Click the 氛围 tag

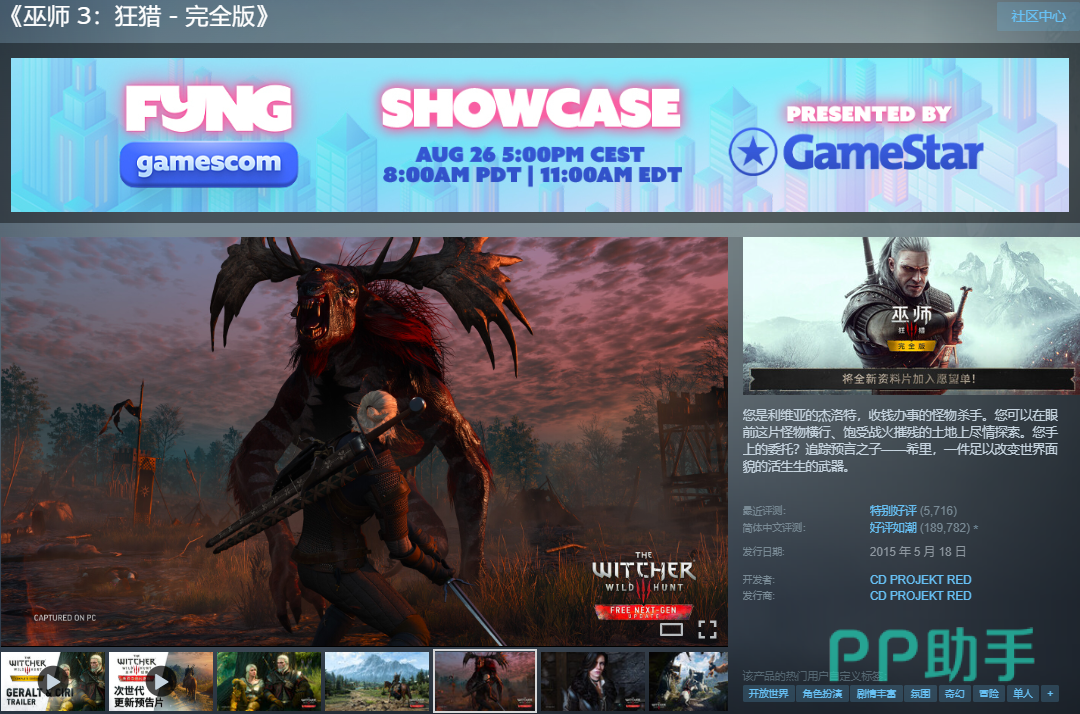pos(920,693)
